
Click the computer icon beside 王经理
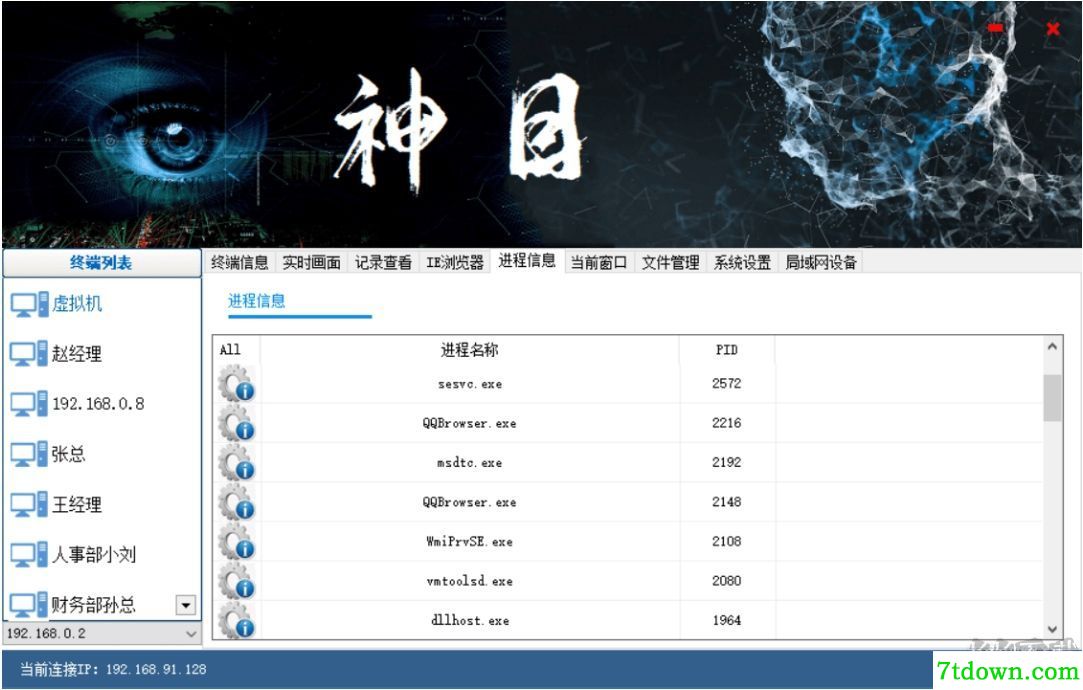29,505
